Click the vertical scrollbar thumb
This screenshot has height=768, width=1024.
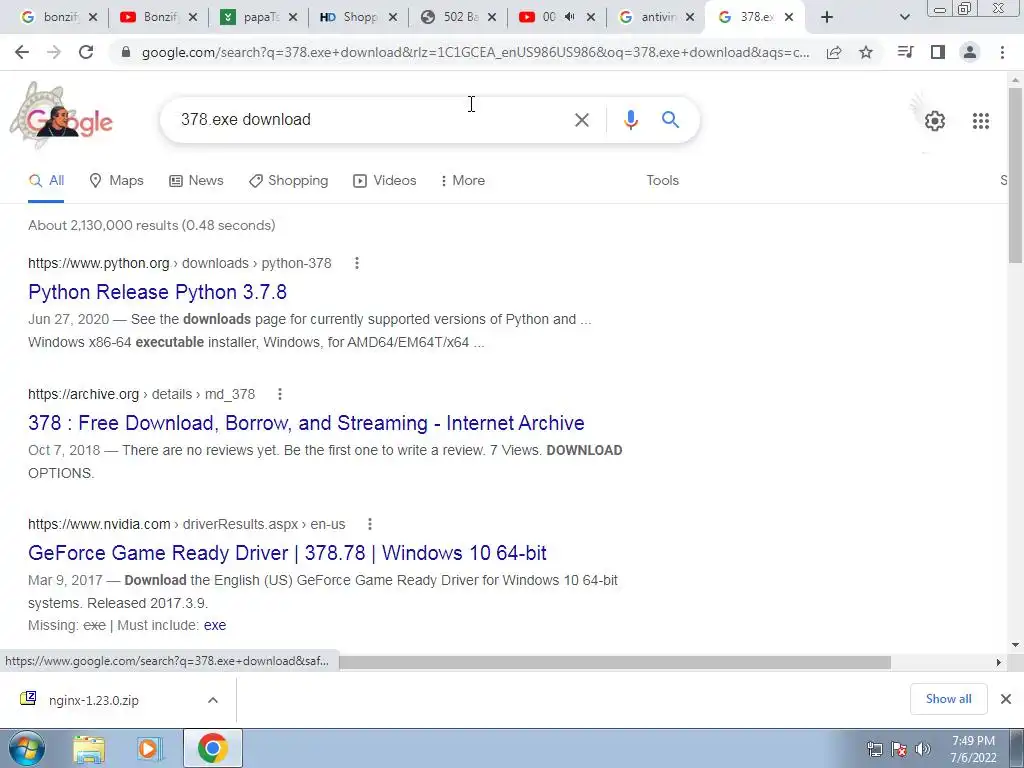1016,175
